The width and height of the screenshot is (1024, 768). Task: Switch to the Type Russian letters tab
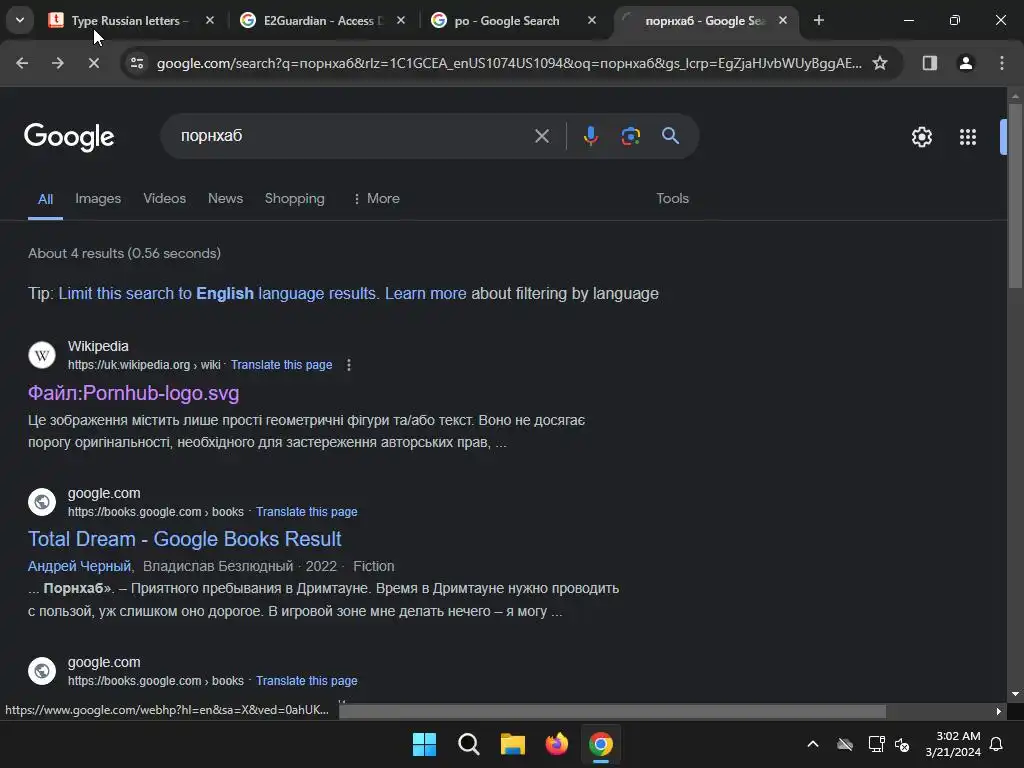coord(131,21)
